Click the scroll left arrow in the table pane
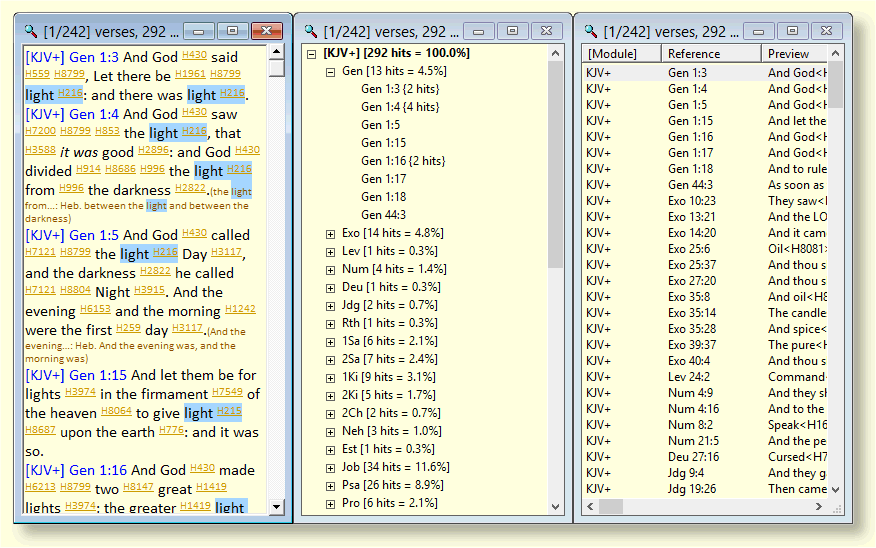The height and width of the screenshot is (548, 876). point(591,507)
